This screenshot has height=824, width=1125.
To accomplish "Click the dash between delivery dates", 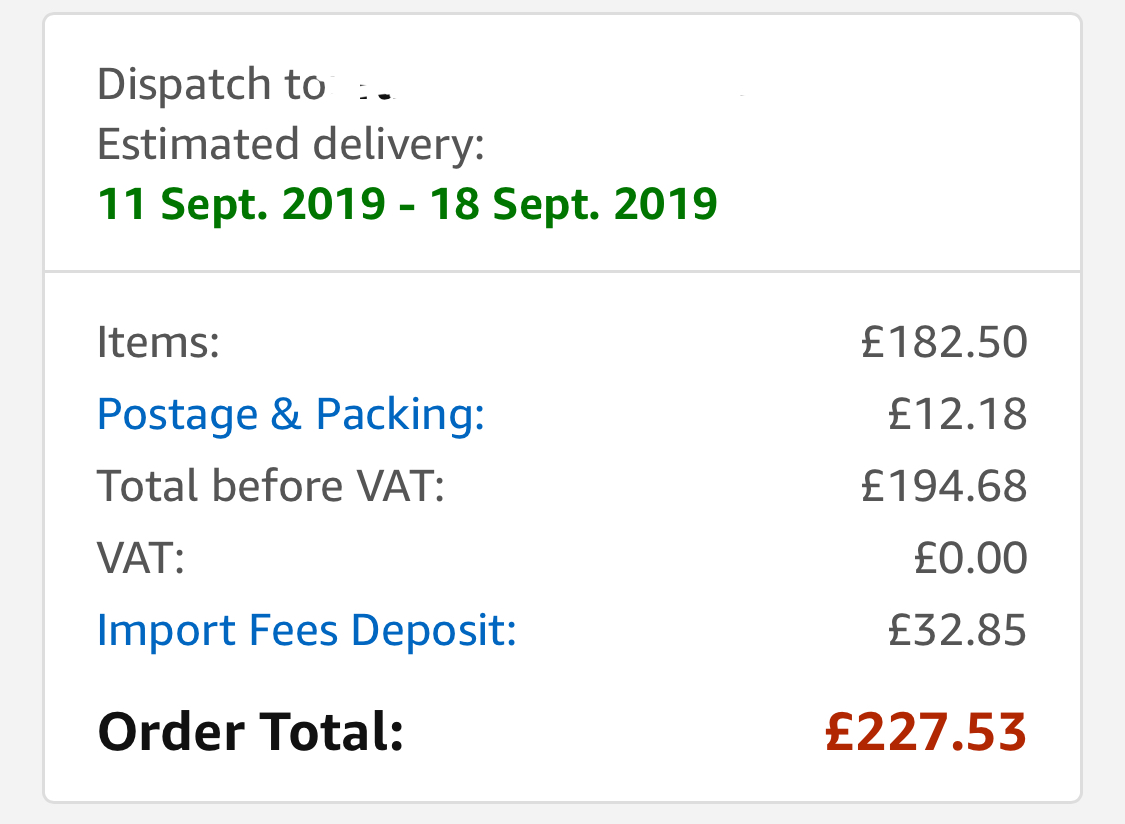I will tap(407, 206).
